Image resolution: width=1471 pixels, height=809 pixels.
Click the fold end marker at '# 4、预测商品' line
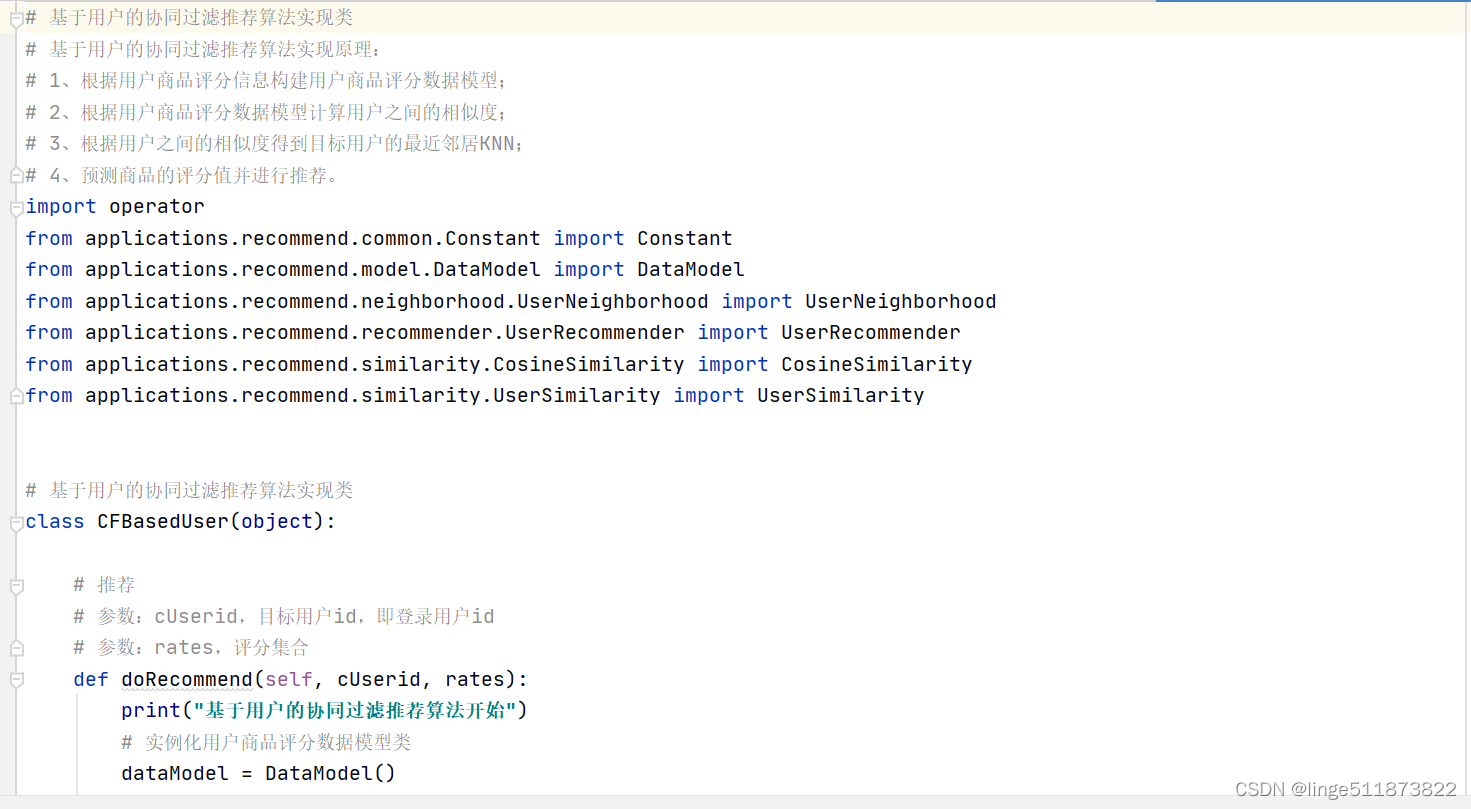pyautogui.click(x=16, y=176)
